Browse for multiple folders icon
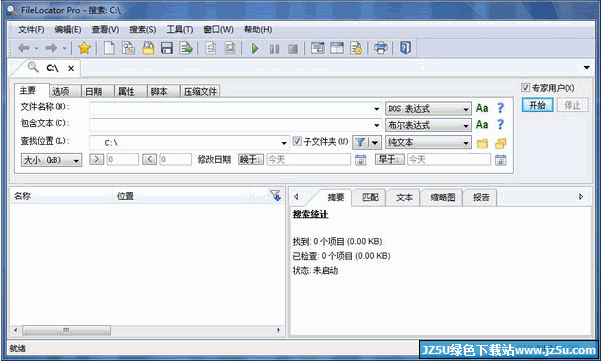Image resolution: width=602 pixels, height=362 pixels. [x=501, y=143]
